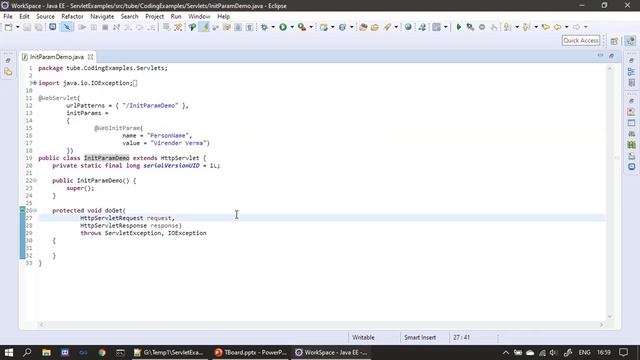Open Windows Start menu
640x360 pixels.
click(9, 352)
